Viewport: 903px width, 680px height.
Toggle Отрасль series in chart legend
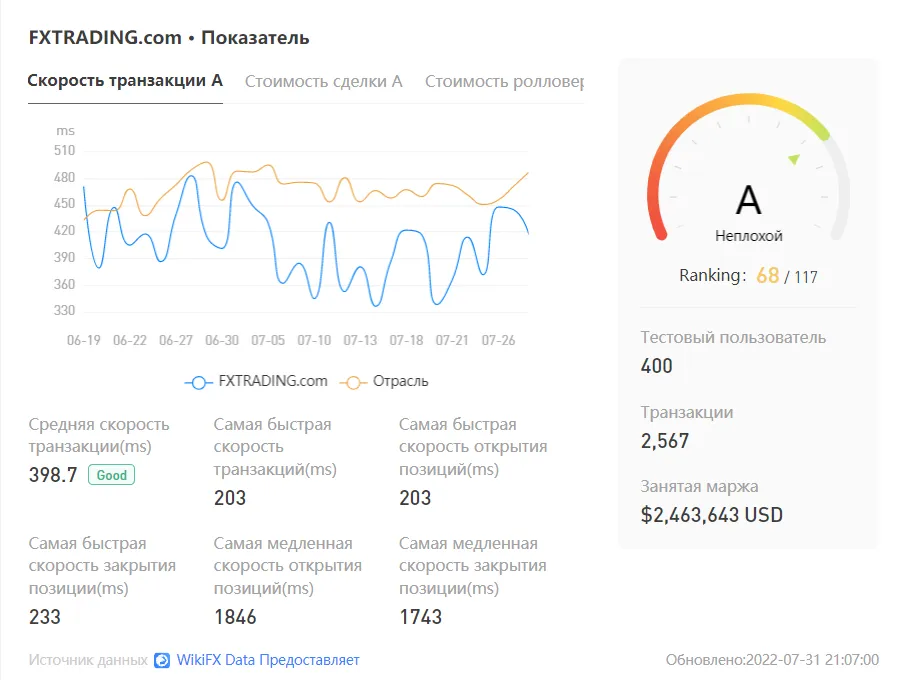point(384,382)
